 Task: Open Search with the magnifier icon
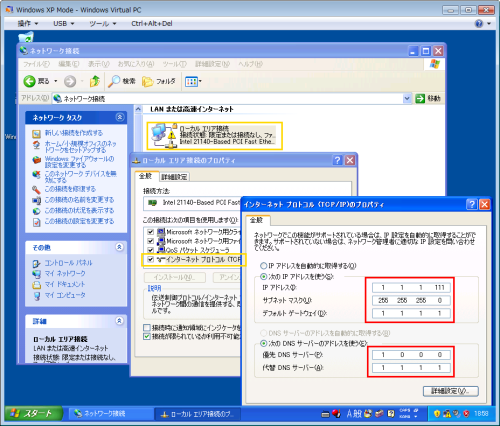point(114,81)
